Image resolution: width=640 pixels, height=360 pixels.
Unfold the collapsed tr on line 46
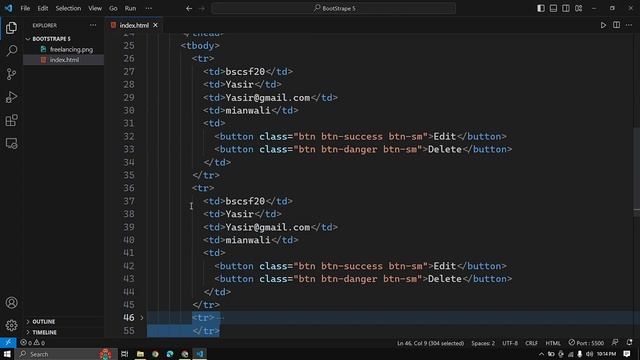click(x=142, y=318)
